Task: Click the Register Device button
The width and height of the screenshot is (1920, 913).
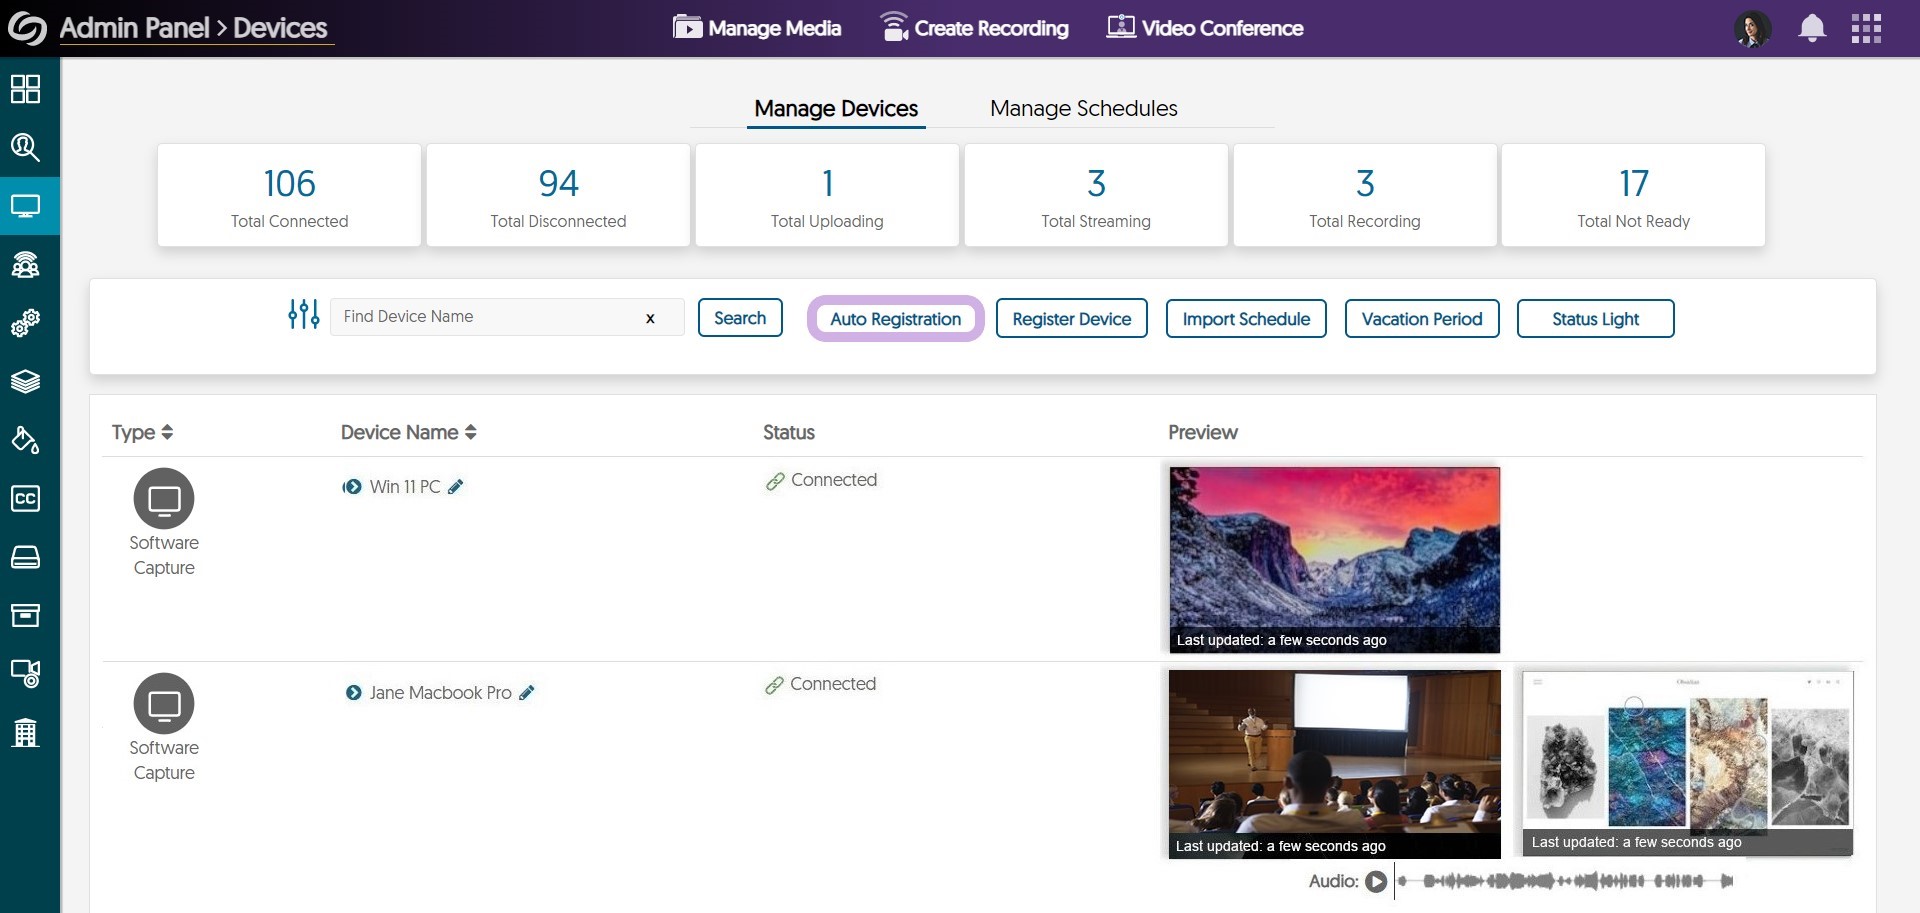Action: [1071, 319]
